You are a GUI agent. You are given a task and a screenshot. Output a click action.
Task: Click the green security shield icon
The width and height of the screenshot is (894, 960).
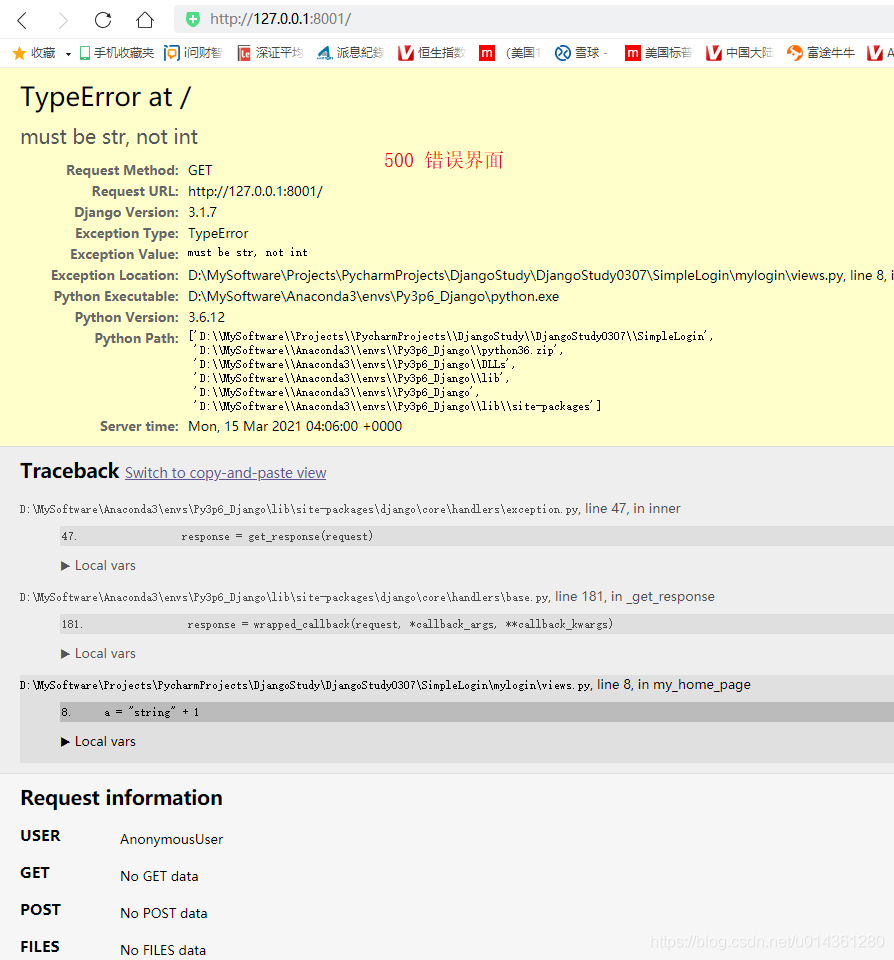[x=193, y=20]
